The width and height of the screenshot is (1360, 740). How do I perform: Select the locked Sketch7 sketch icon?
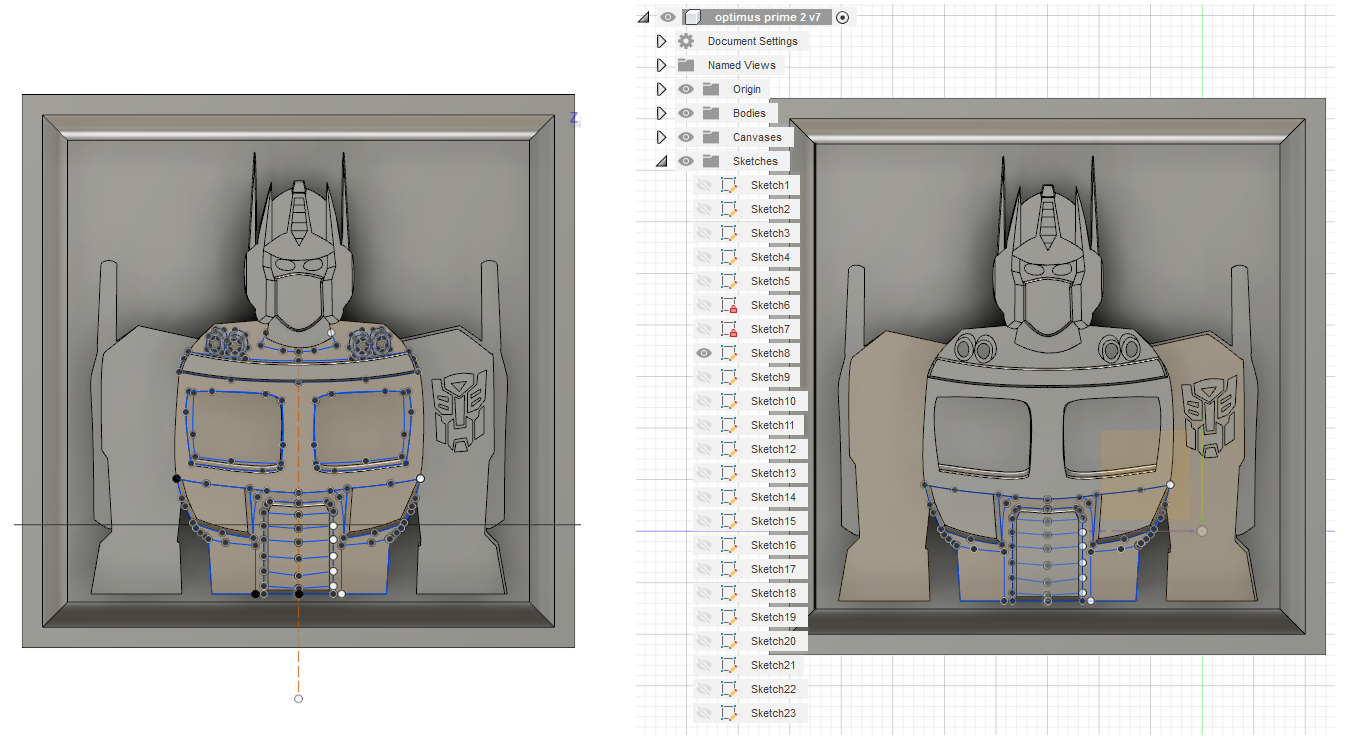tap(729, 329)
